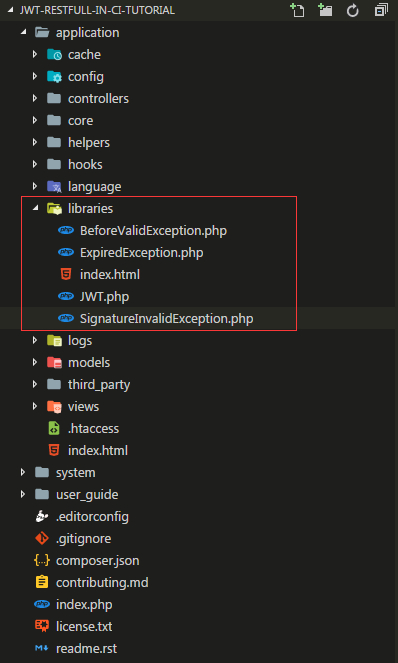Open composer.json file
This screenshot has height=663, width=398.
tap(98, 561)
